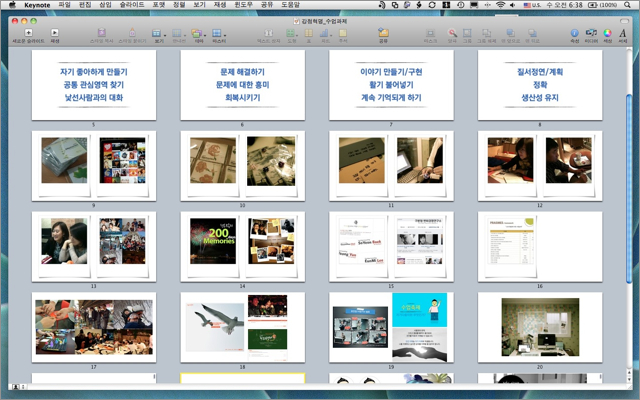Open the 재생 menu in menu bar
The width and height of the screenshot is (640, 400).
220,5
